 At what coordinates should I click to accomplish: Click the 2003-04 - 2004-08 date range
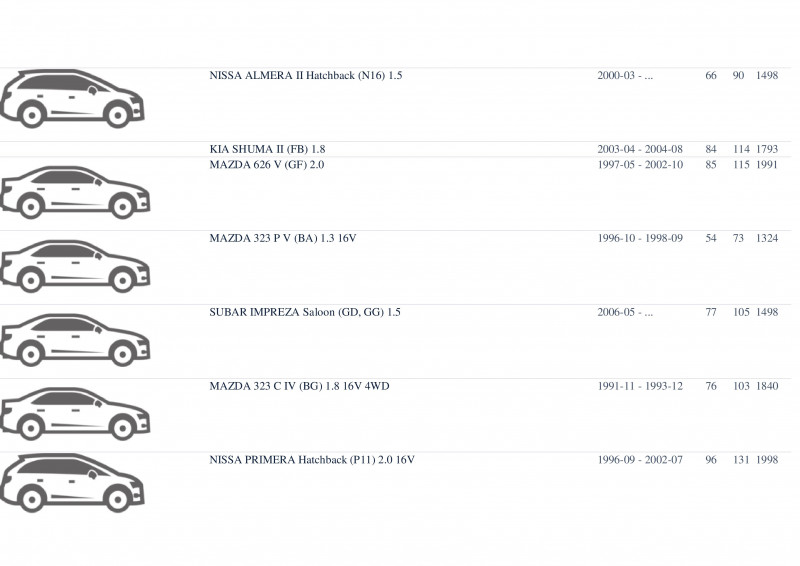coord(640,149)
